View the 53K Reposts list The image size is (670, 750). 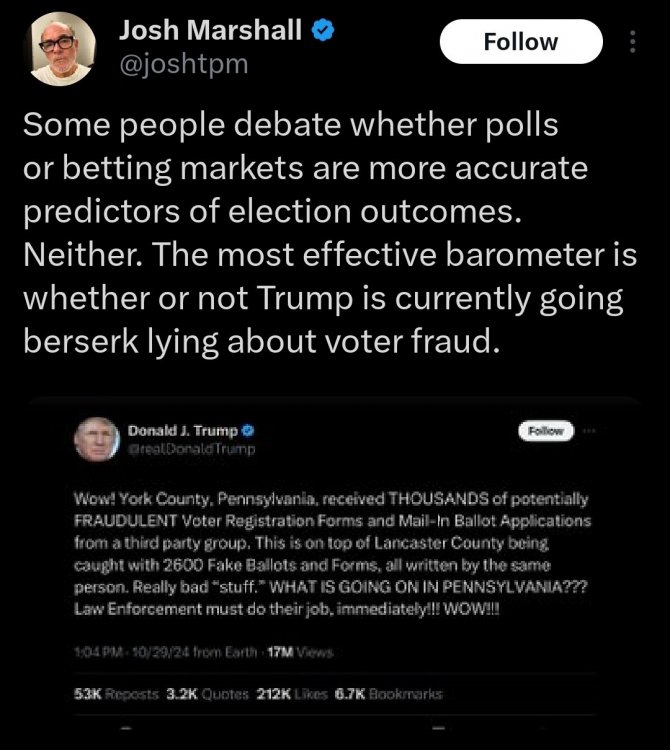pyautogui.click(x=113, y=693)
